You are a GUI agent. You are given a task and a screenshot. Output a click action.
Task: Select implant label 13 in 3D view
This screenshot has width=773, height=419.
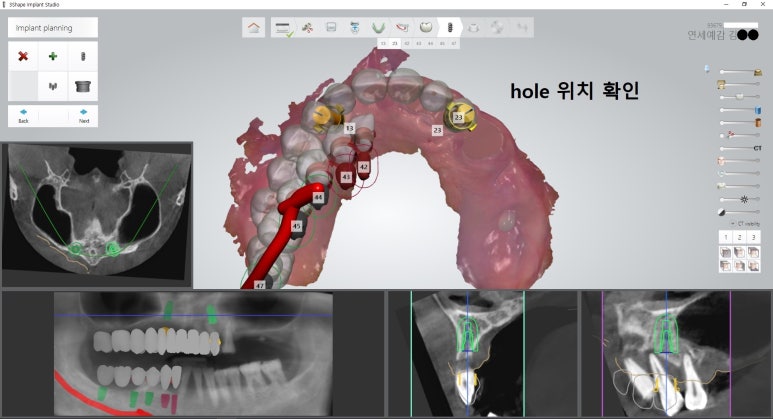coord(350,128)
